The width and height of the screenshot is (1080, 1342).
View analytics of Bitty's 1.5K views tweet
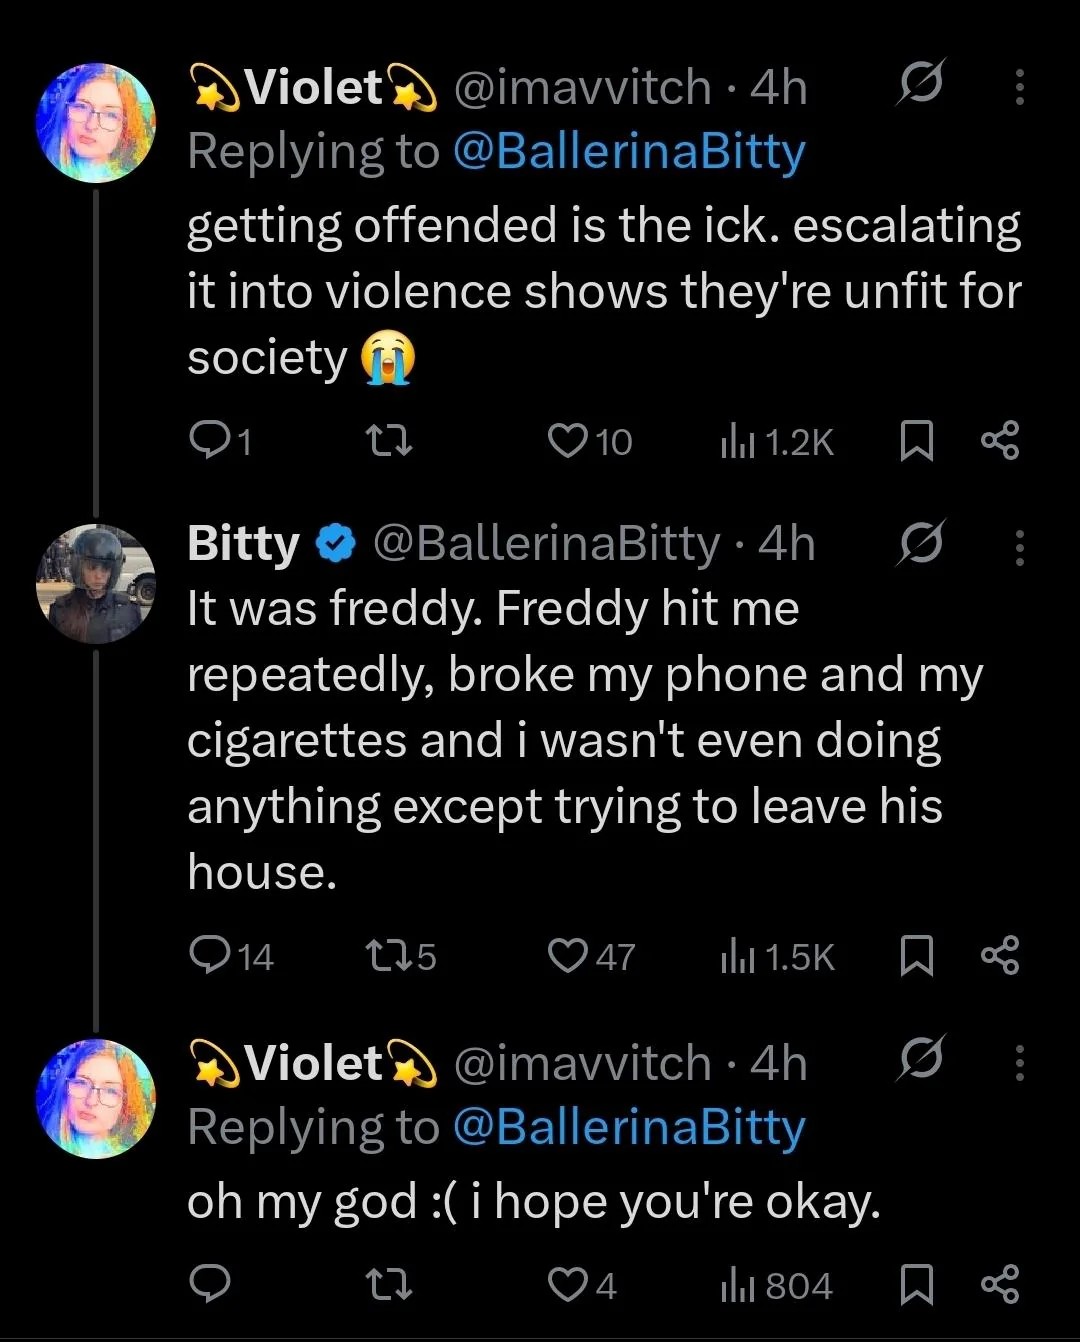tap(778, 957)
